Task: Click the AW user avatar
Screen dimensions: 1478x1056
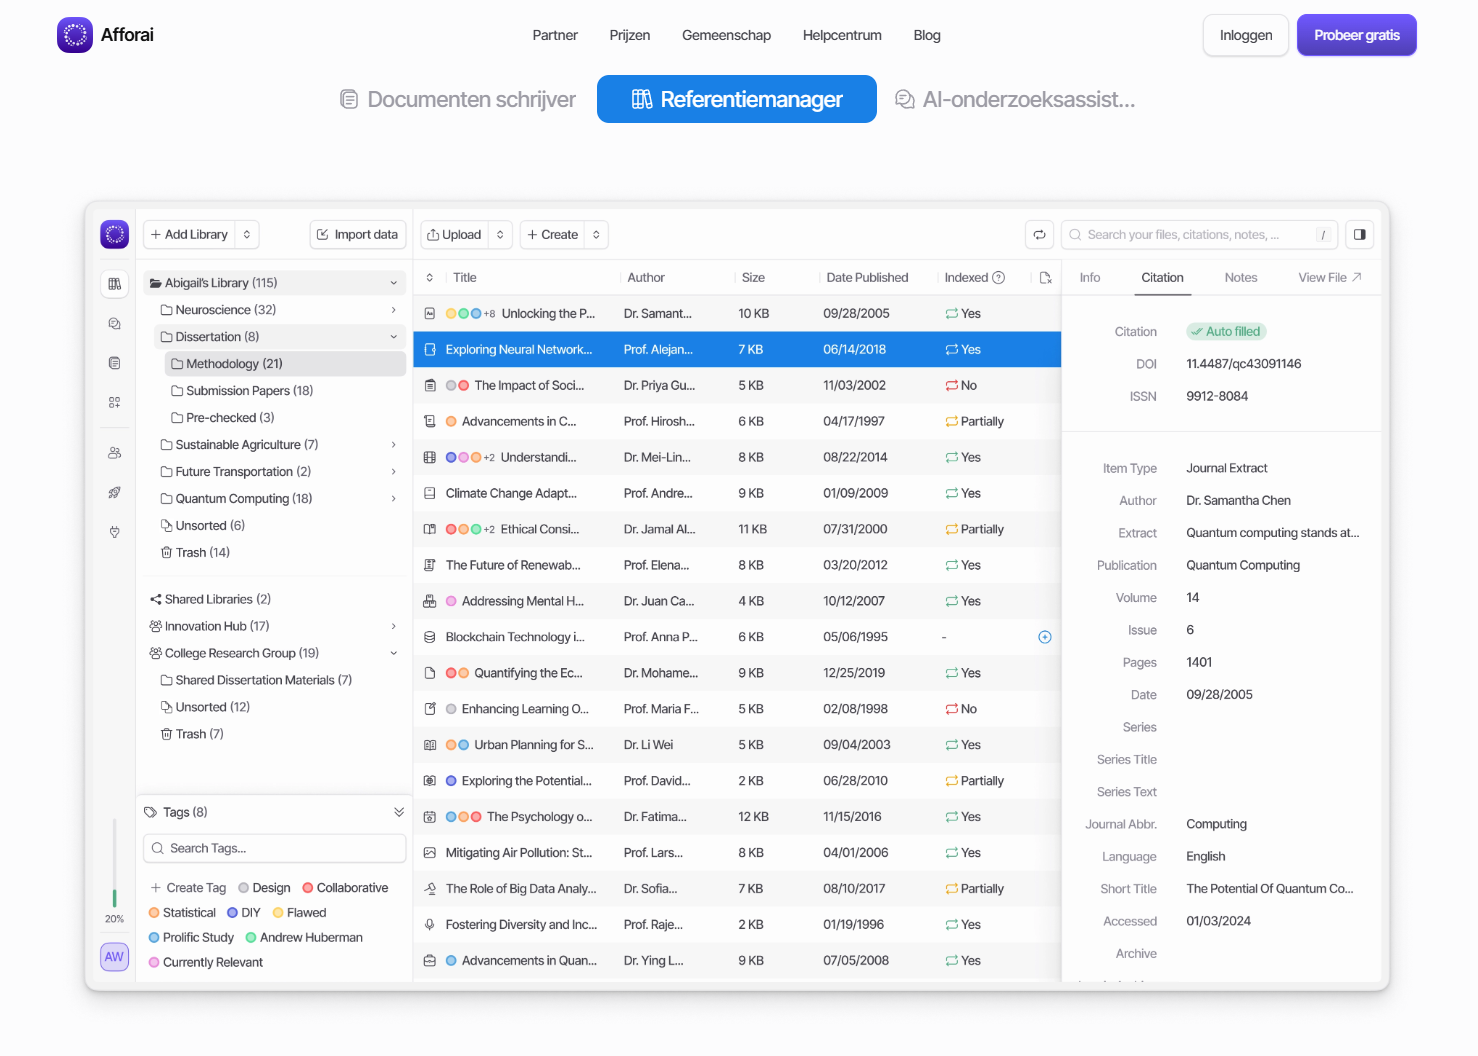Action: (115, 957)
